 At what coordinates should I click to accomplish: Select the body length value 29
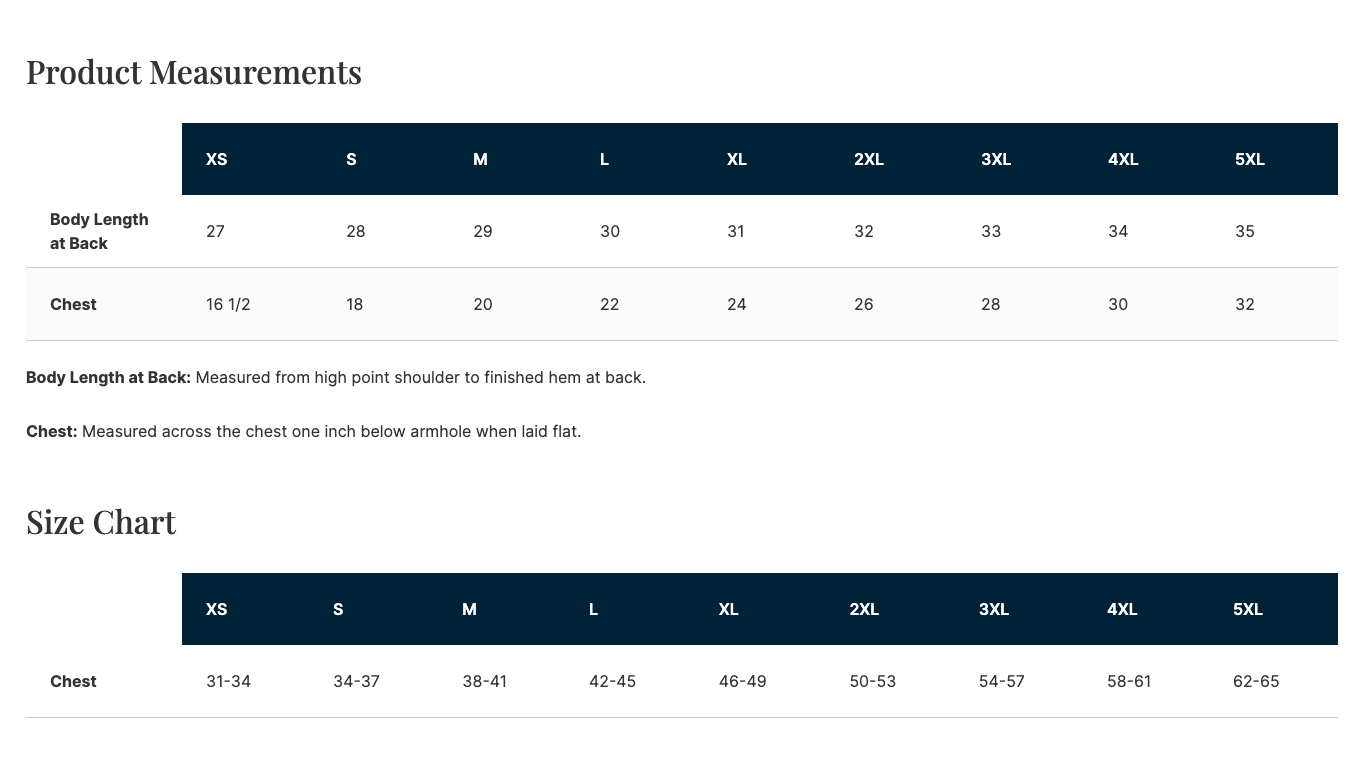(483, 231)
